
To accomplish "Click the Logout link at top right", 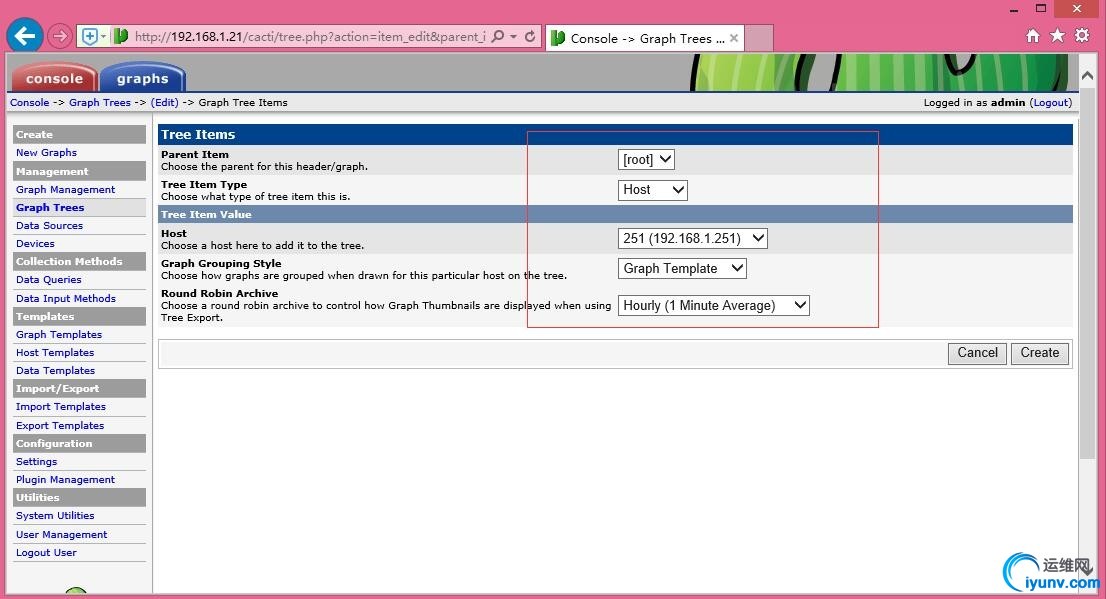I will [x=1051, y=102].
